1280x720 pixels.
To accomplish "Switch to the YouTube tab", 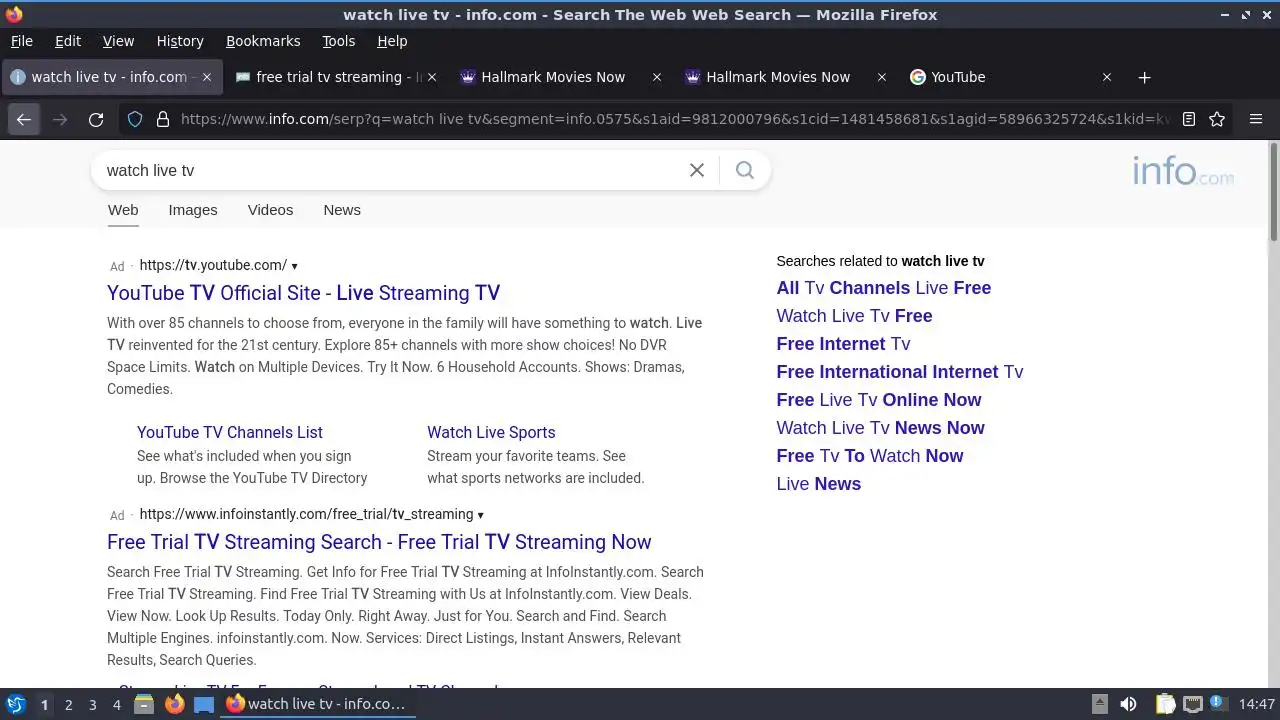I will [1010, 77].
